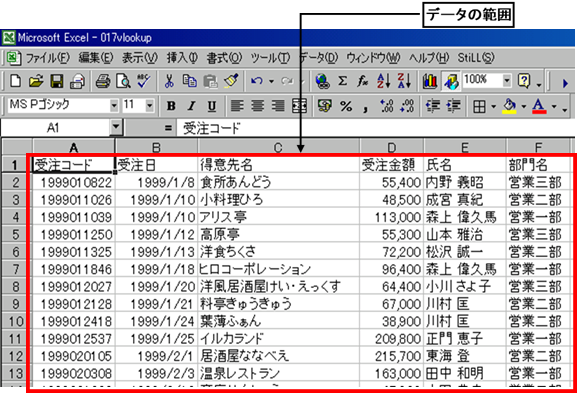Open the yellow fill color swatch
This screenshot has height=393, width=577.
click(510, 106)
